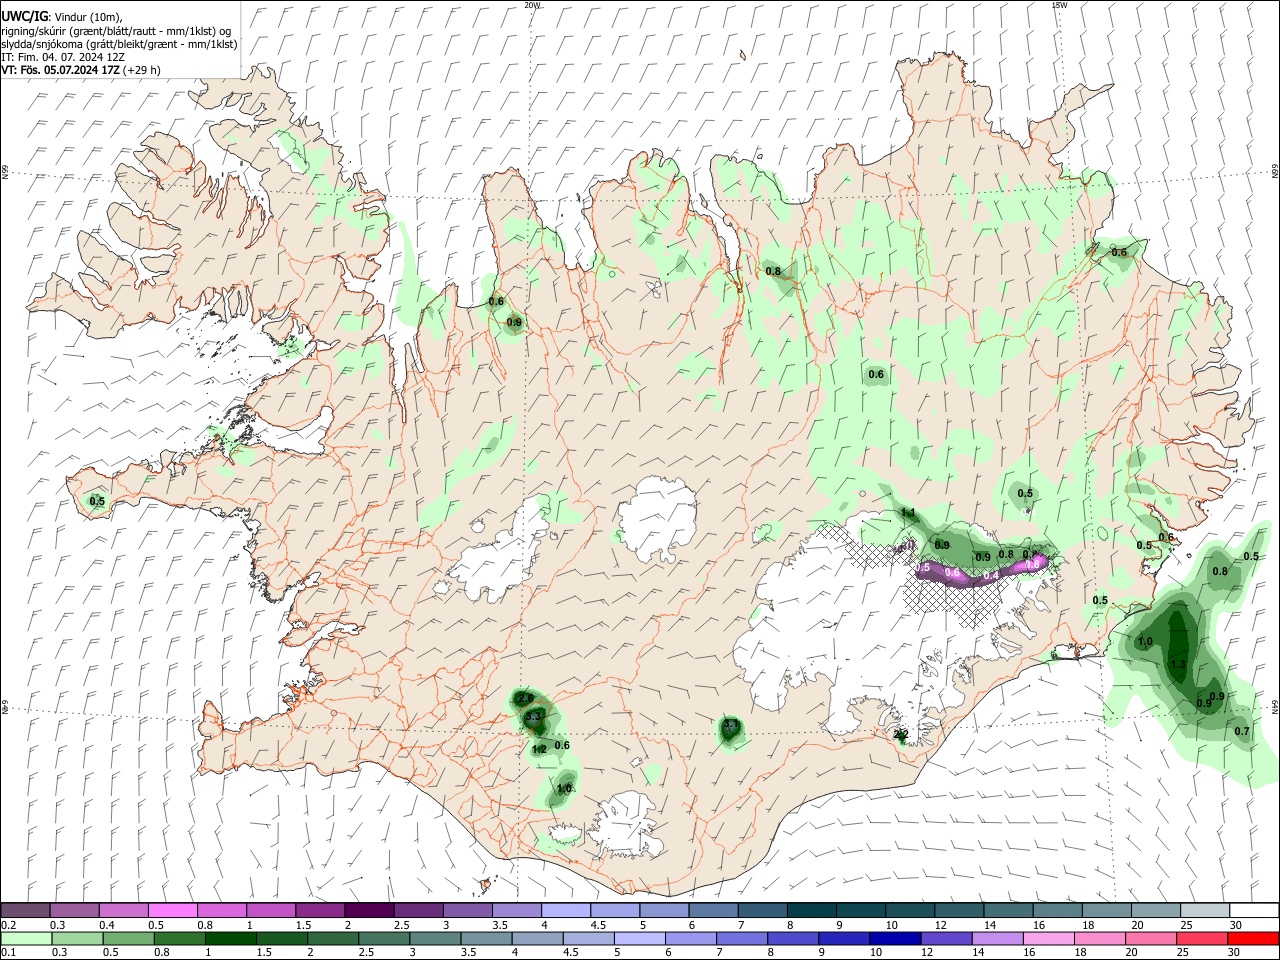
Task: Click the "20W" longitude label
Action: tap(532, 5)
